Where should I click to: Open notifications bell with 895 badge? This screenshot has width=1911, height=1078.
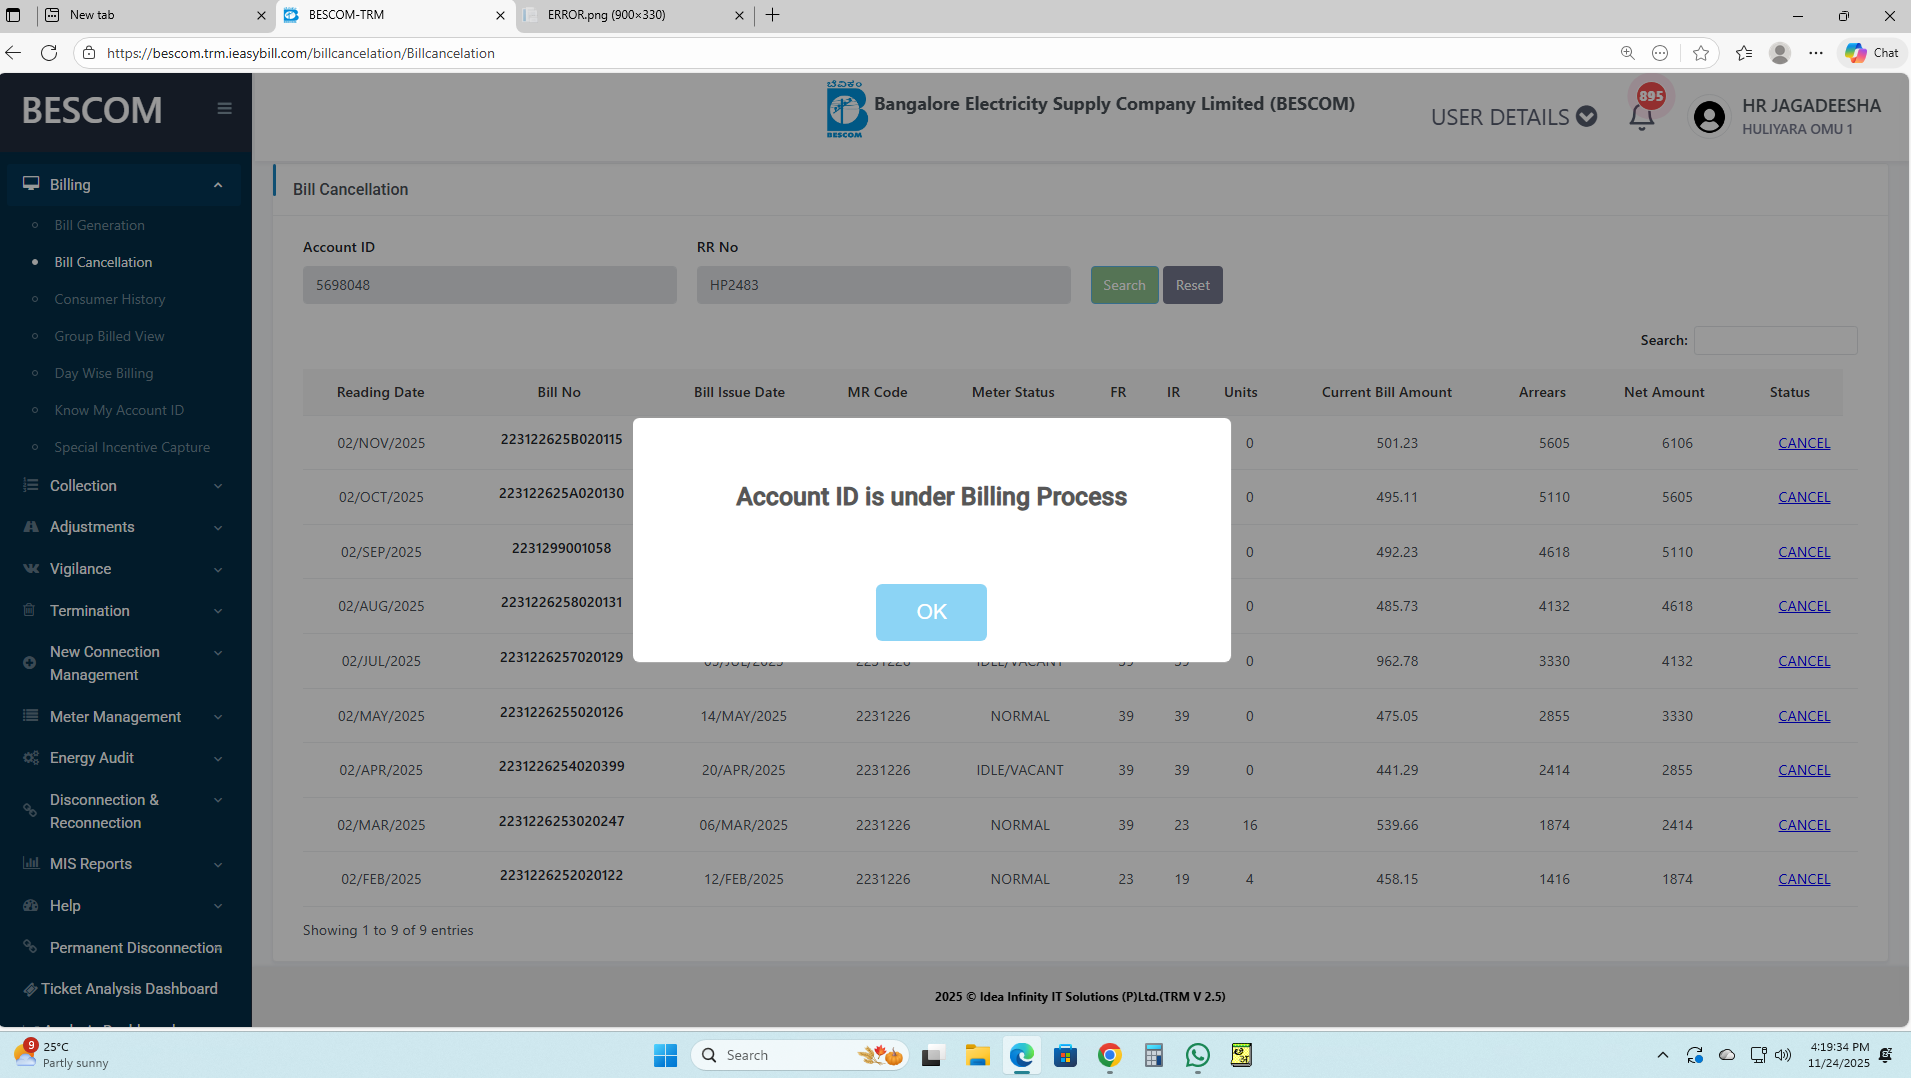[1642, 117]
